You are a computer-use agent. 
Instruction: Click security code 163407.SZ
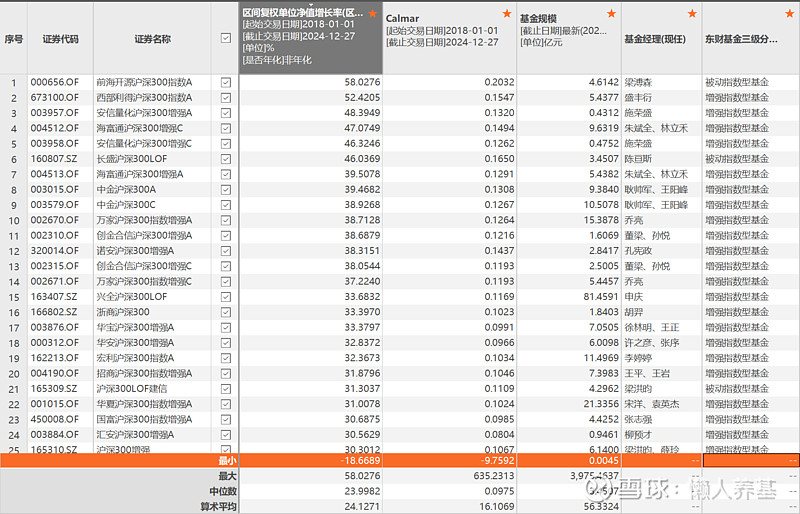54,297
